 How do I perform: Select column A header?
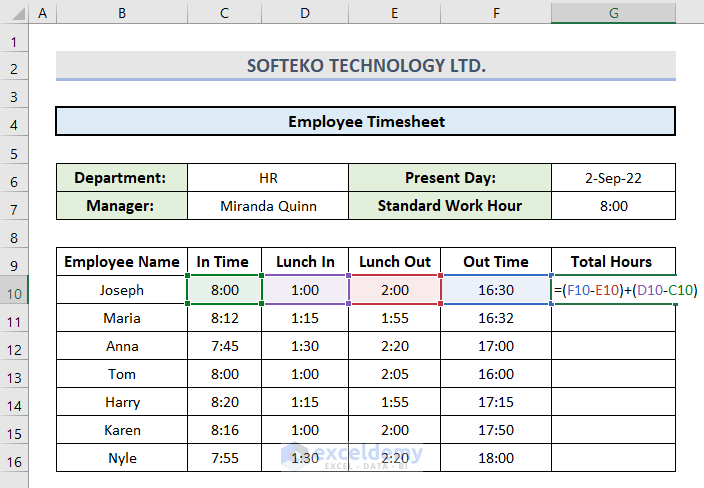[43, 13]
